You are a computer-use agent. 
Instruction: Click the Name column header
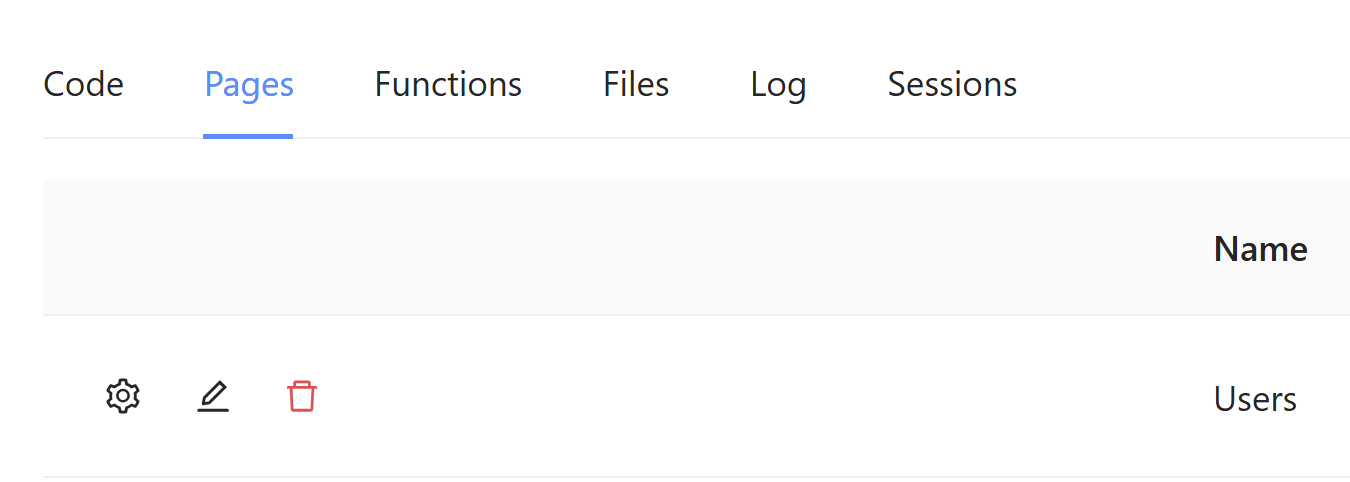[x=1260, y=249]
